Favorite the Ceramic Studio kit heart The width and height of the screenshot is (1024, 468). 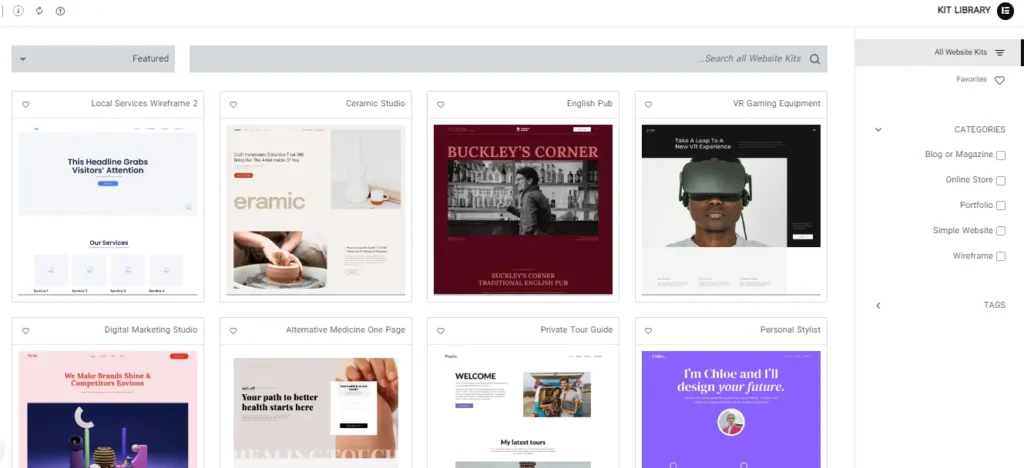(x=233, y=104)
